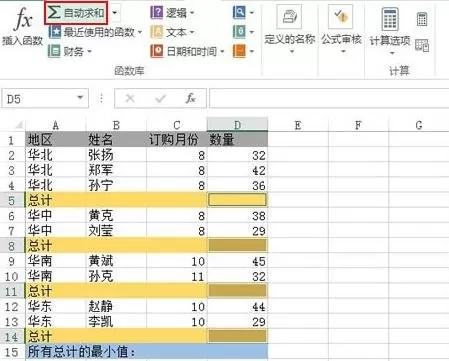Click the Insert Function fx icon
449x361 pixels.
coord(23,19)
